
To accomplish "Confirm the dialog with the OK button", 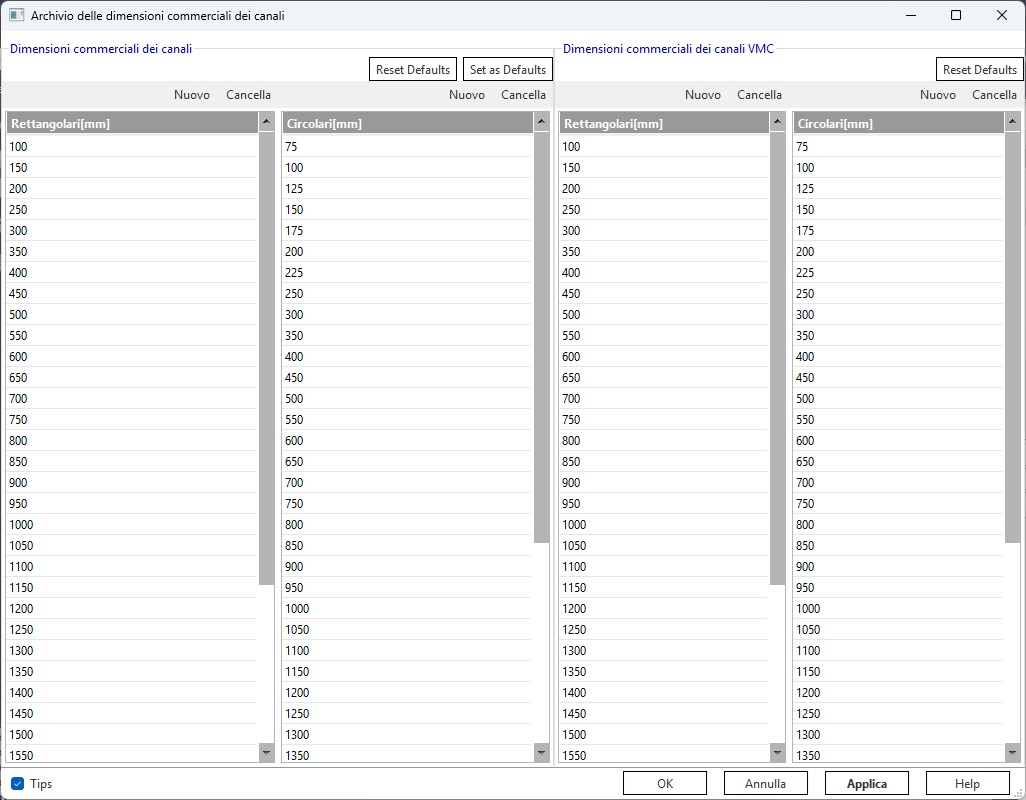I will (664, 784).
